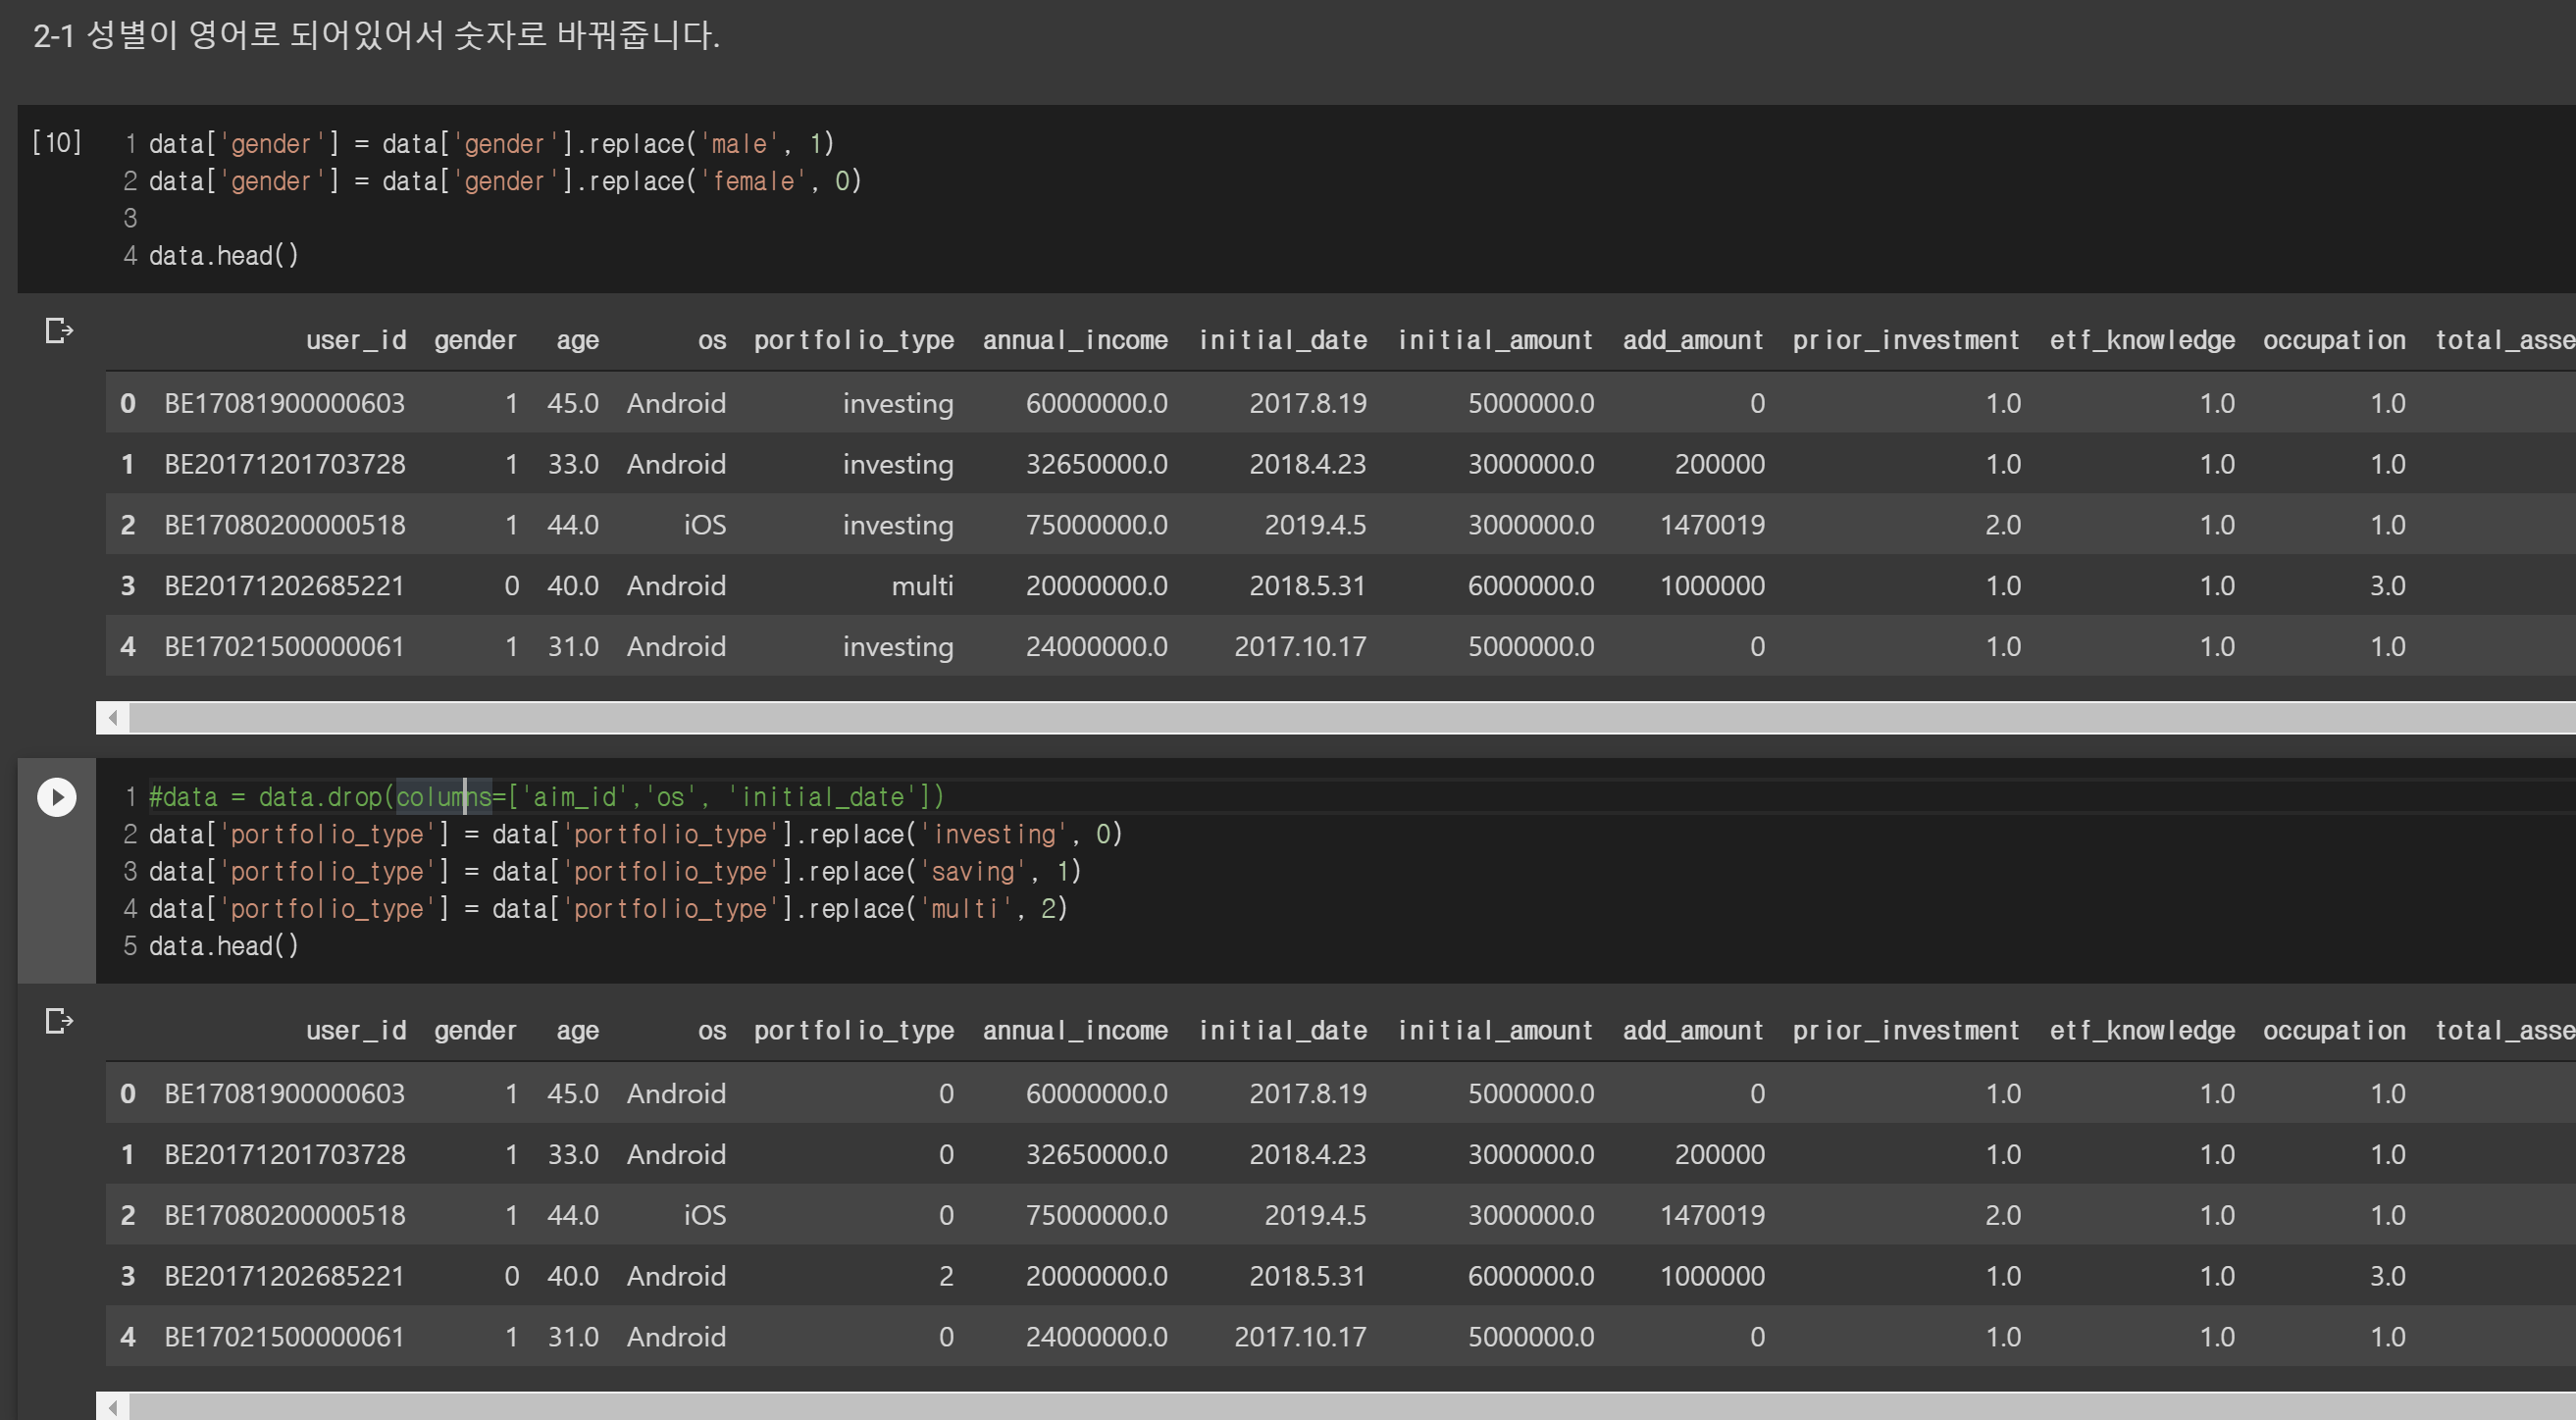Click BE17081900000603 in the first table

(x=284, y=404)
